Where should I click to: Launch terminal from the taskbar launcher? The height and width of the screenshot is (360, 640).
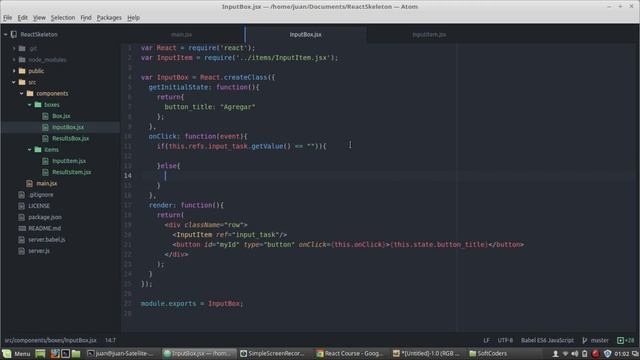[65, 353]
